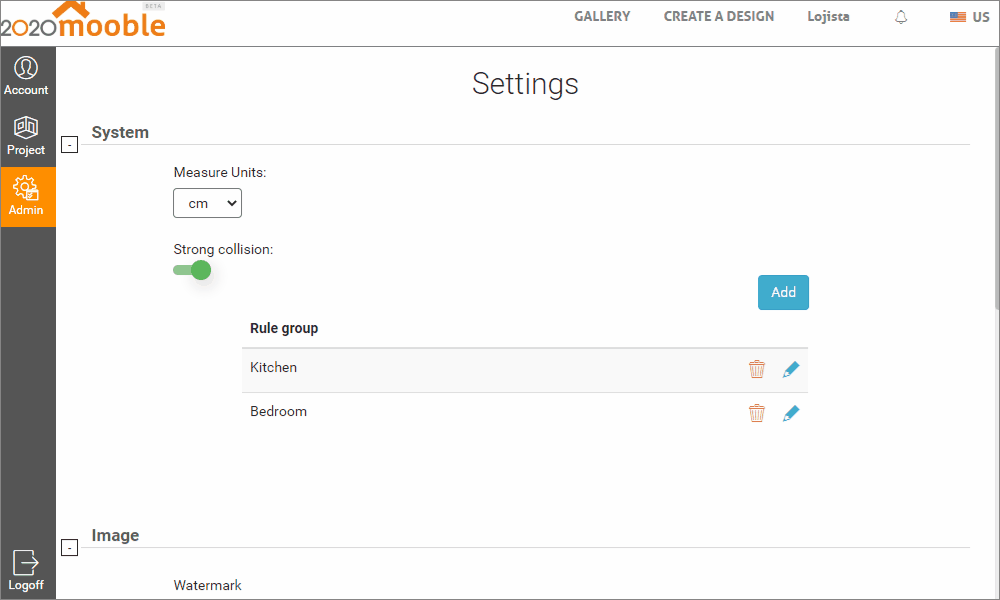Click the page vertical scrollbar
This screenshot has height=600, width=1000.
(x=996, y=180)
